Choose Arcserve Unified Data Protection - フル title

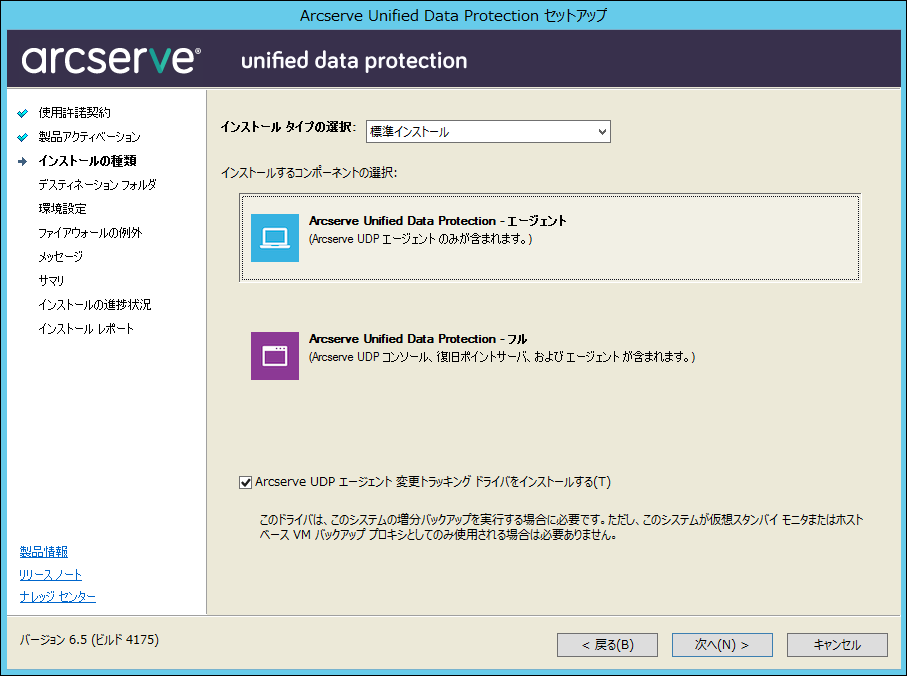(418, 339)
